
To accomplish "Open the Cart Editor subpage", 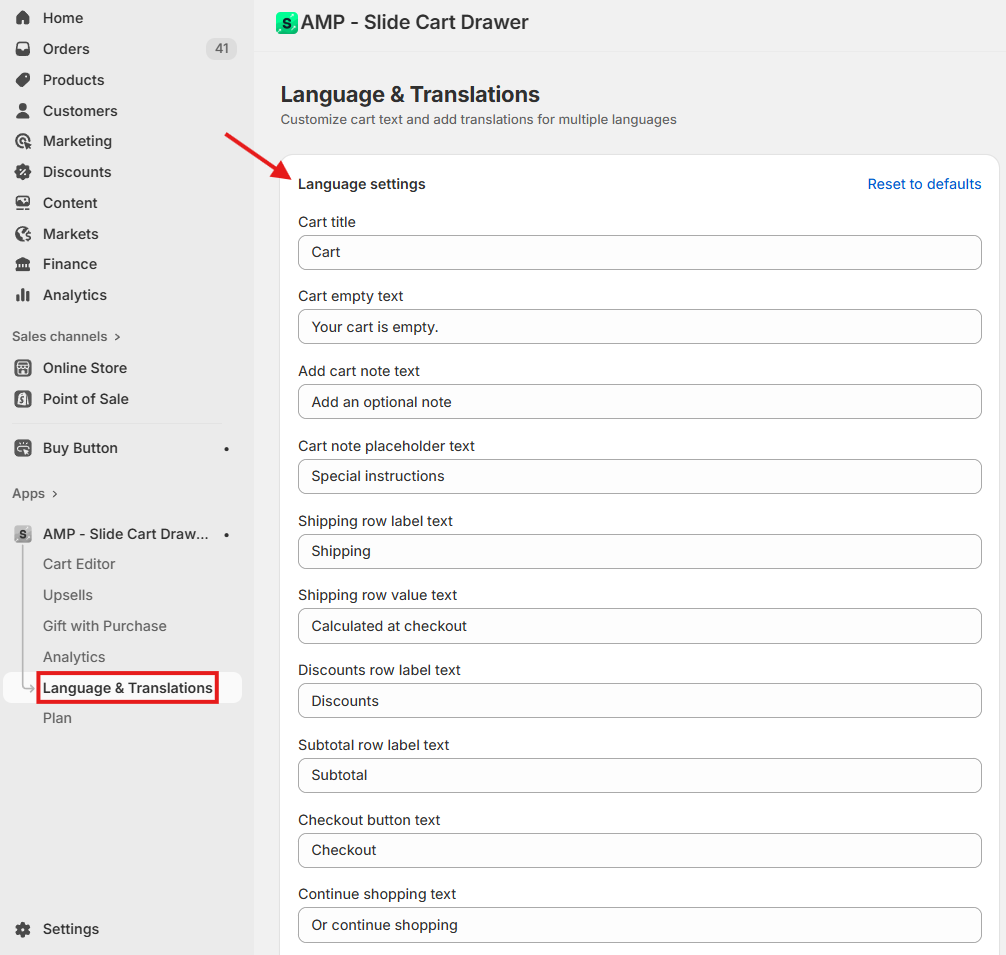I will pos(79,564).
